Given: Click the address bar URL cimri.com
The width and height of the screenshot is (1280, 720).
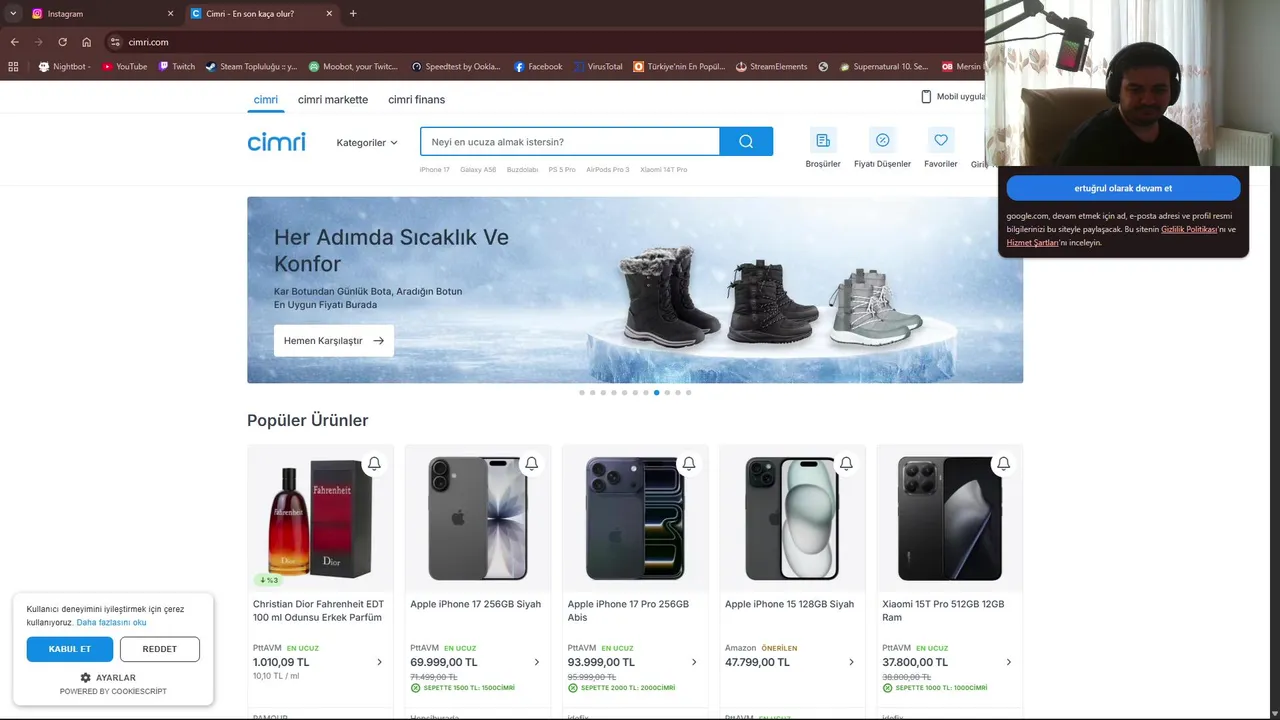Looking at the screenshot, I should point(148,42).
